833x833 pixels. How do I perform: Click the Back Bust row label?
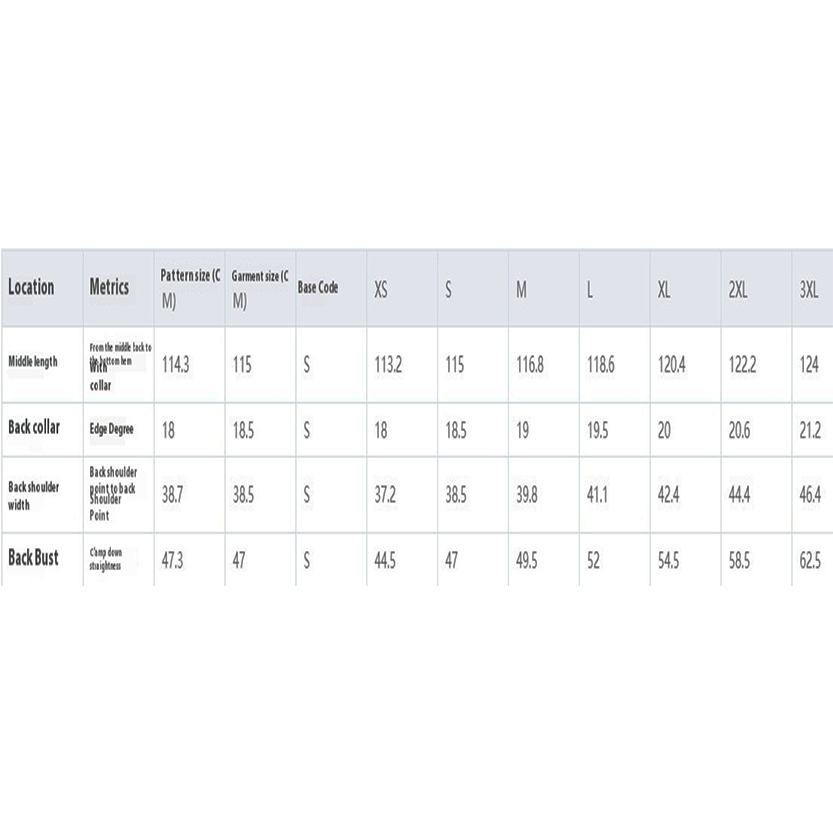click(33, 559)
